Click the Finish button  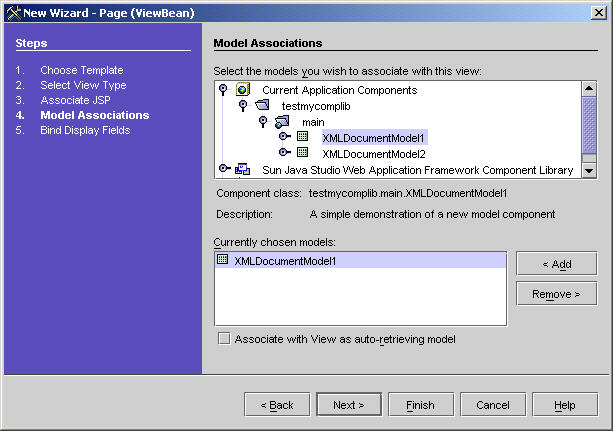[421, 405]
